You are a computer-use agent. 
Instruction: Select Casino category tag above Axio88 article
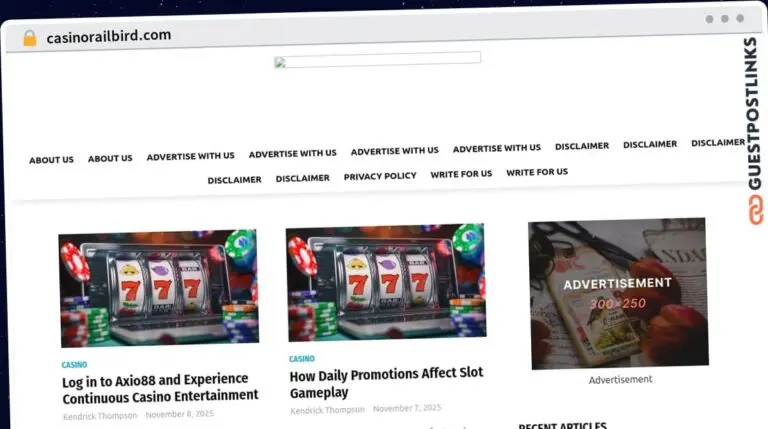coord(74,365)
